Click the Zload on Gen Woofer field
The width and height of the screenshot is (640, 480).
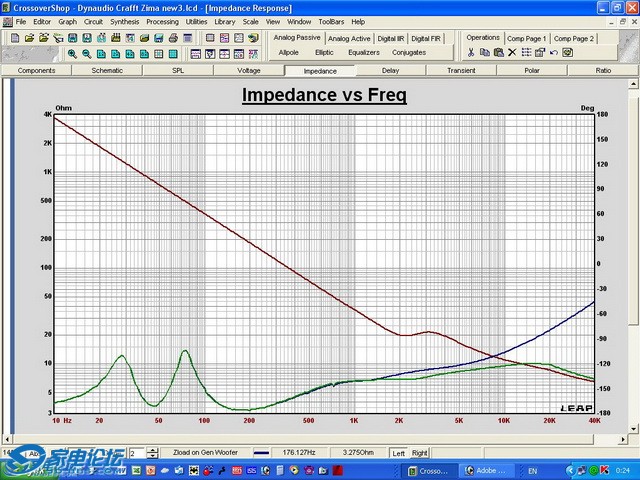coord(204,453)
